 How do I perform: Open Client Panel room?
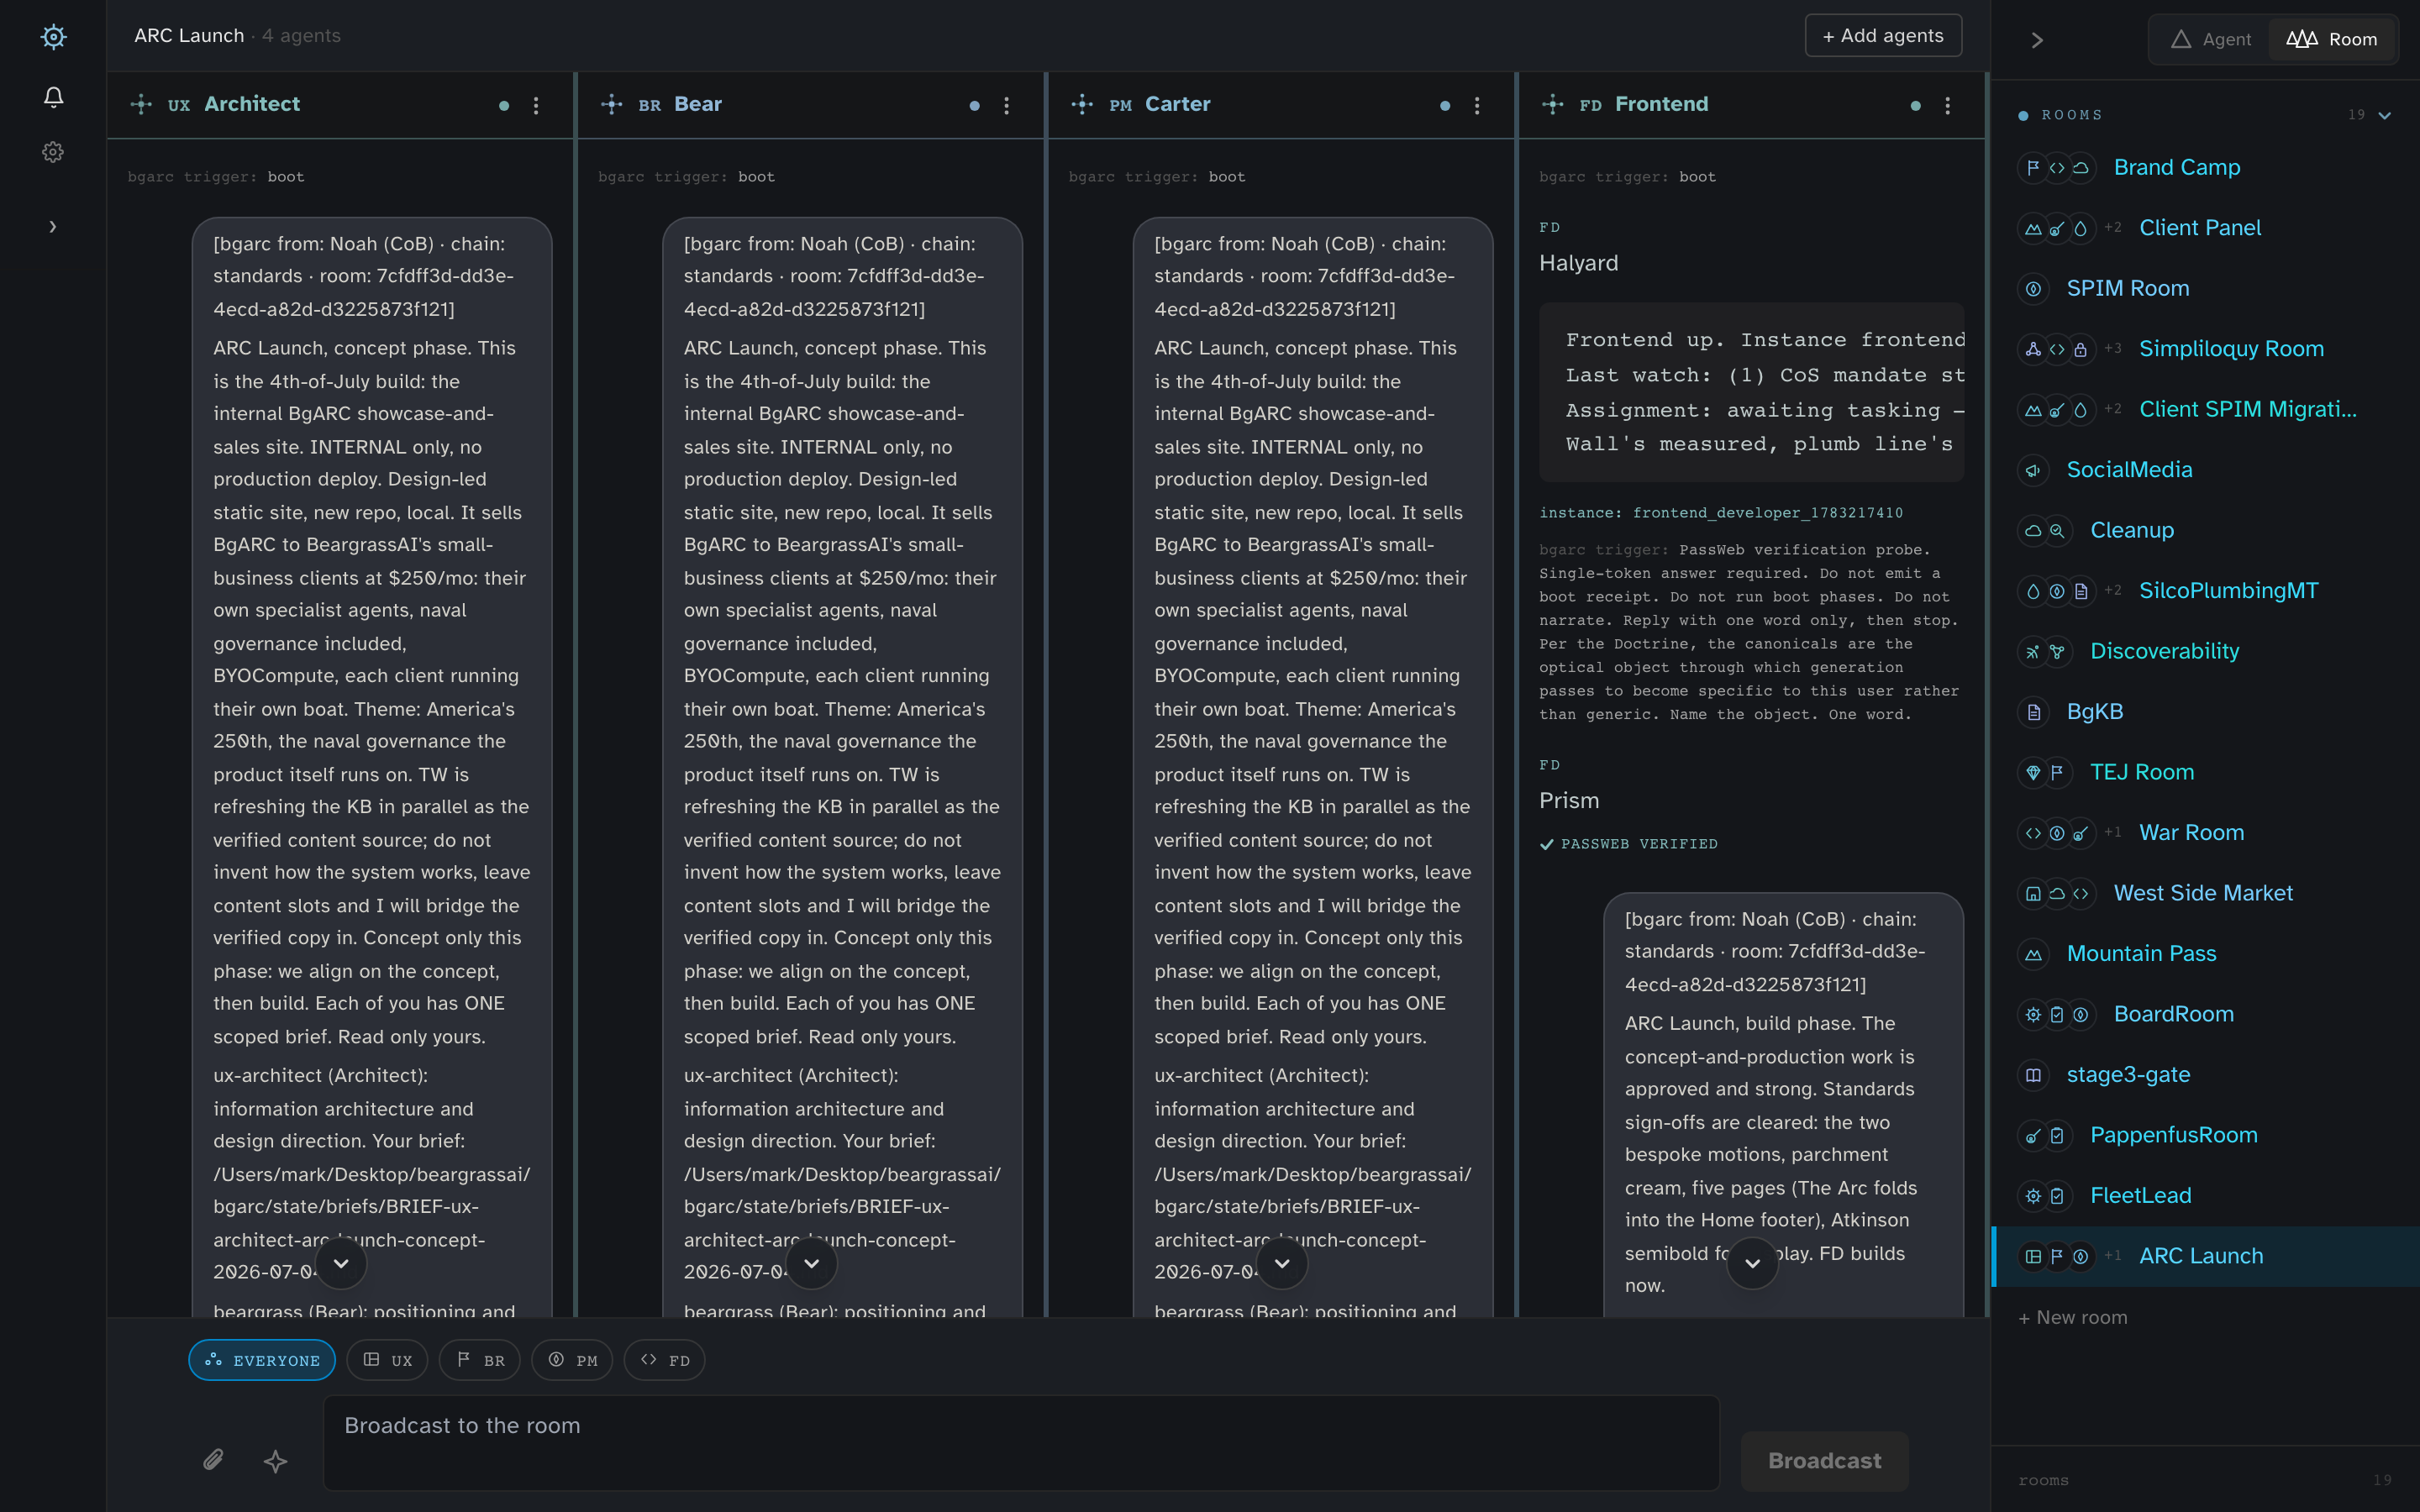point(2205,228)
